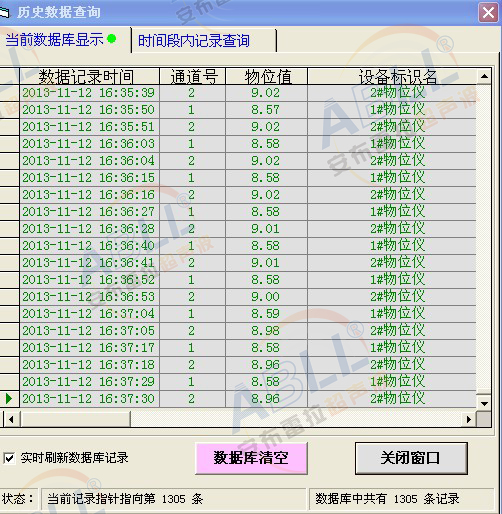Image resolution: width=502 pixels, height=514 pixels.
Task: Click the 9.00 level value cell
Action: 266,297
